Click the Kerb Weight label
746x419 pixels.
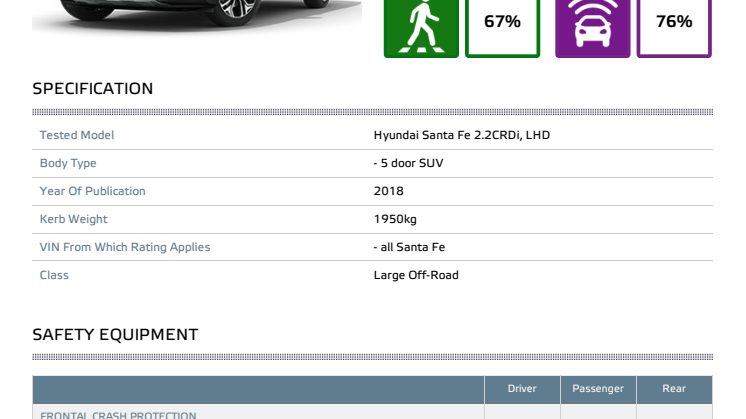73,219
